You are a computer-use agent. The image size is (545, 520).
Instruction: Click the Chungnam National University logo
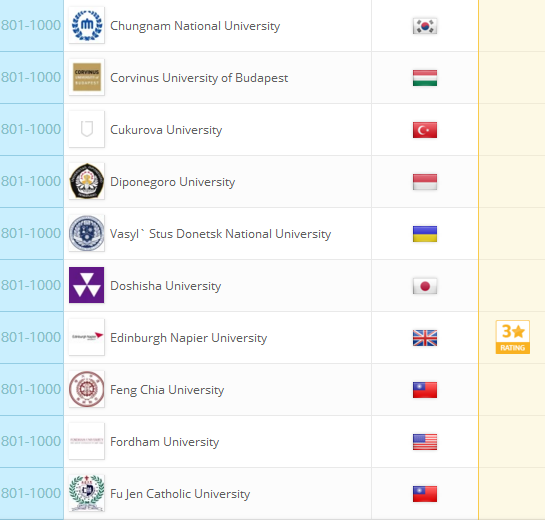point(87,25)
